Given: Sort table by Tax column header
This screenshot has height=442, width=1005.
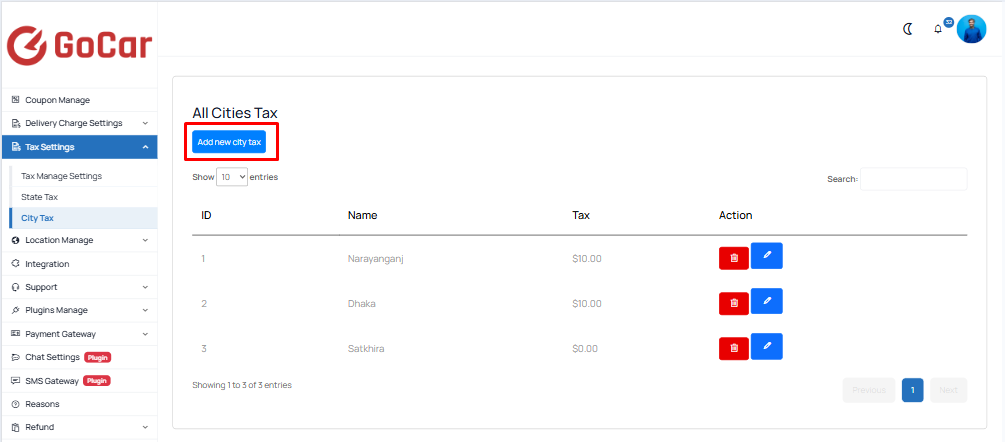Looking at the screenshot, I should 581,215.
